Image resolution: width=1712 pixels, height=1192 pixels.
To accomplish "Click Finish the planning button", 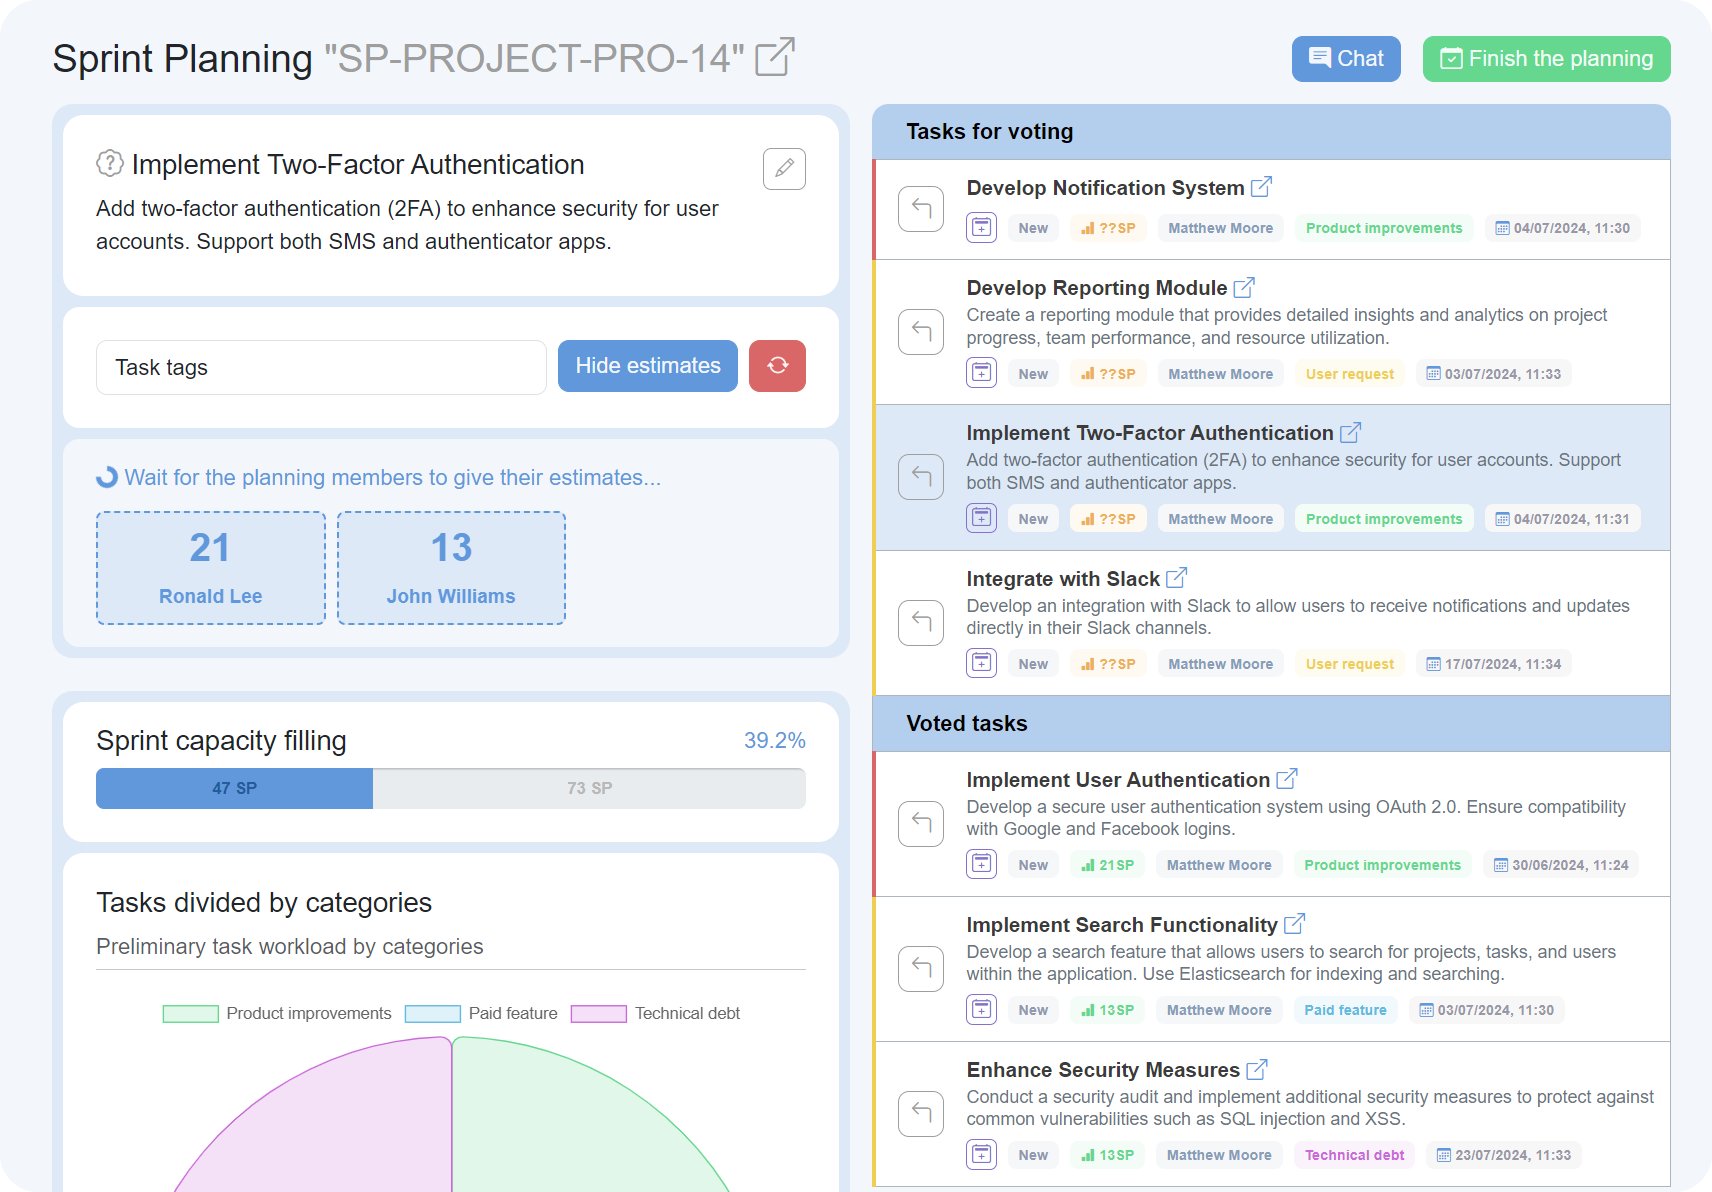I will pyautogui.click(x=1546, y=59).
